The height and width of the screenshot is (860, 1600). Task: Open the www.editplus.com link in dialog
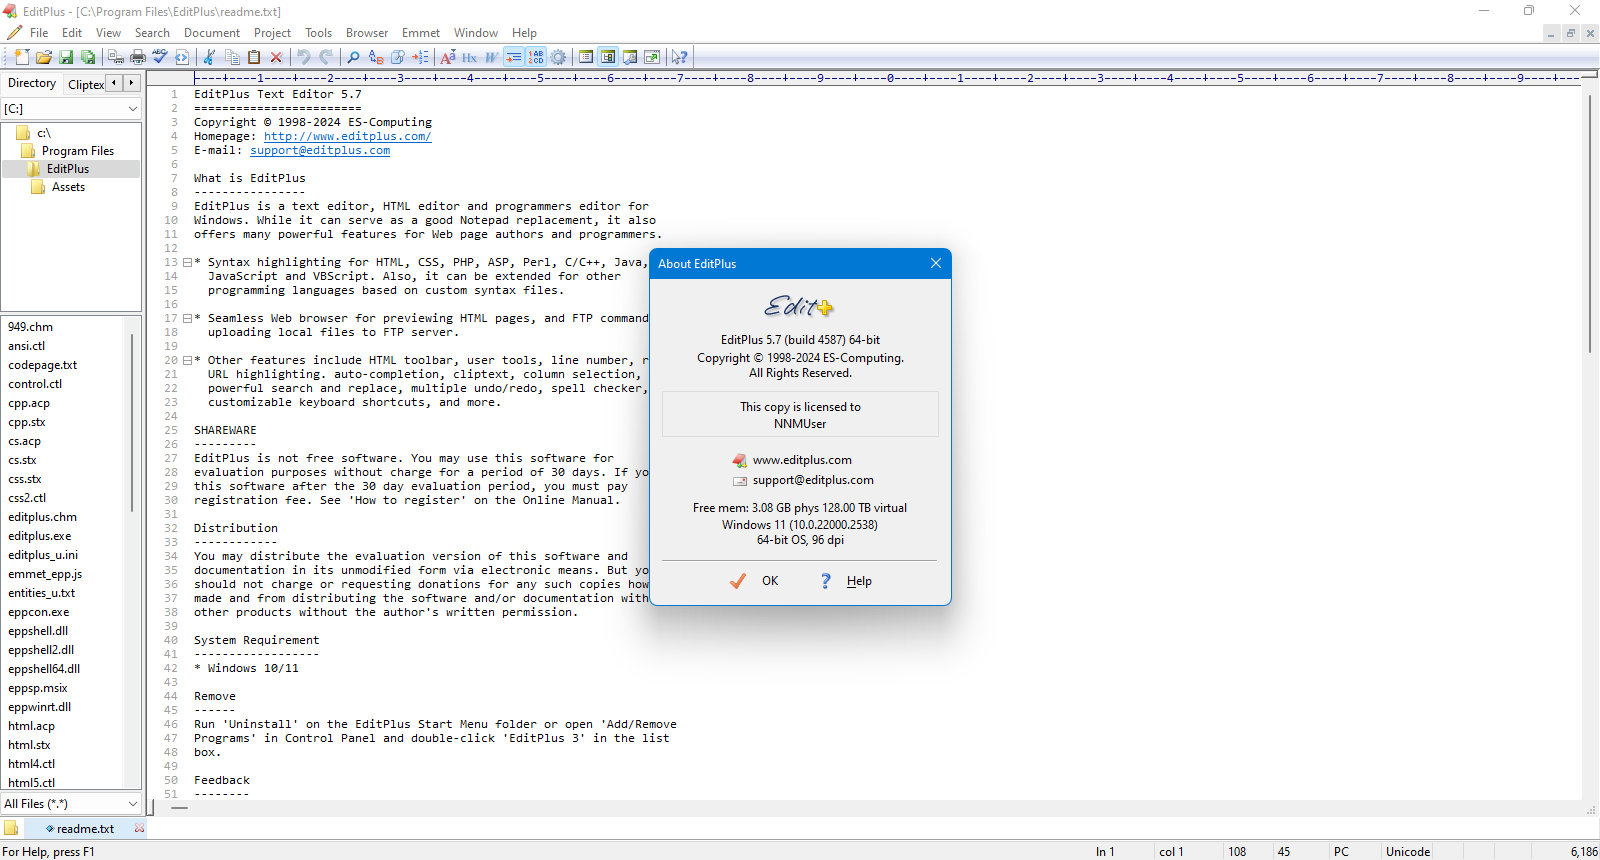(802, 460)
